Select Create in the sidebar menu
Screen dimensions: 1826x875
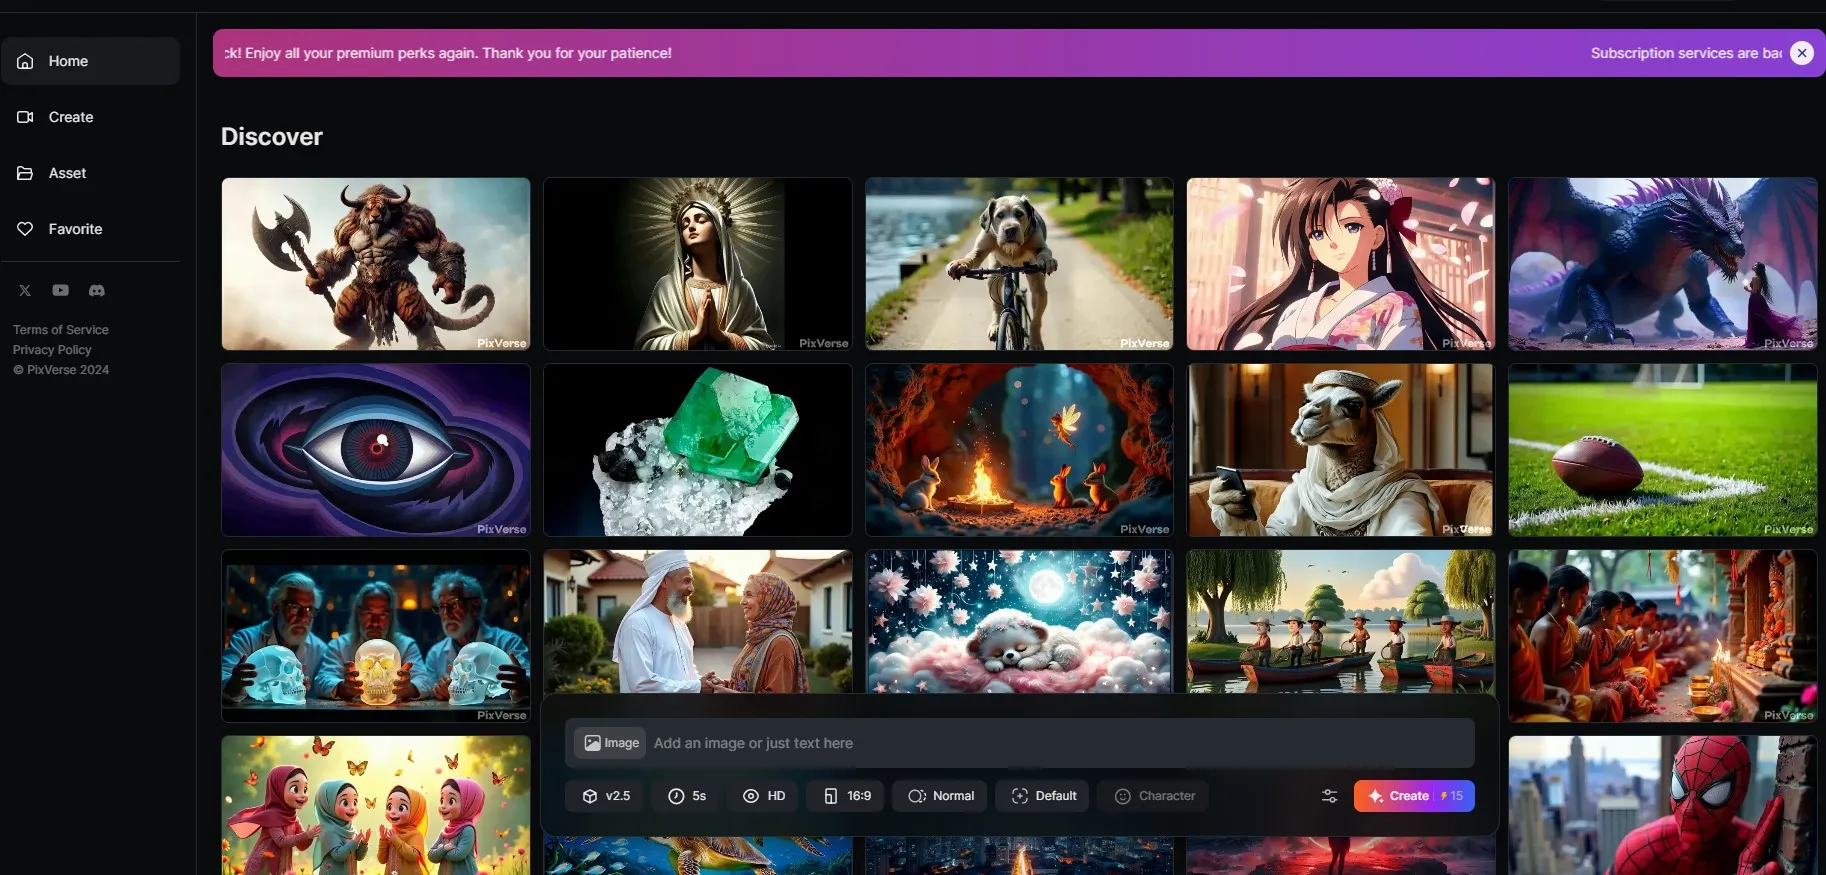tap(70, 117)
